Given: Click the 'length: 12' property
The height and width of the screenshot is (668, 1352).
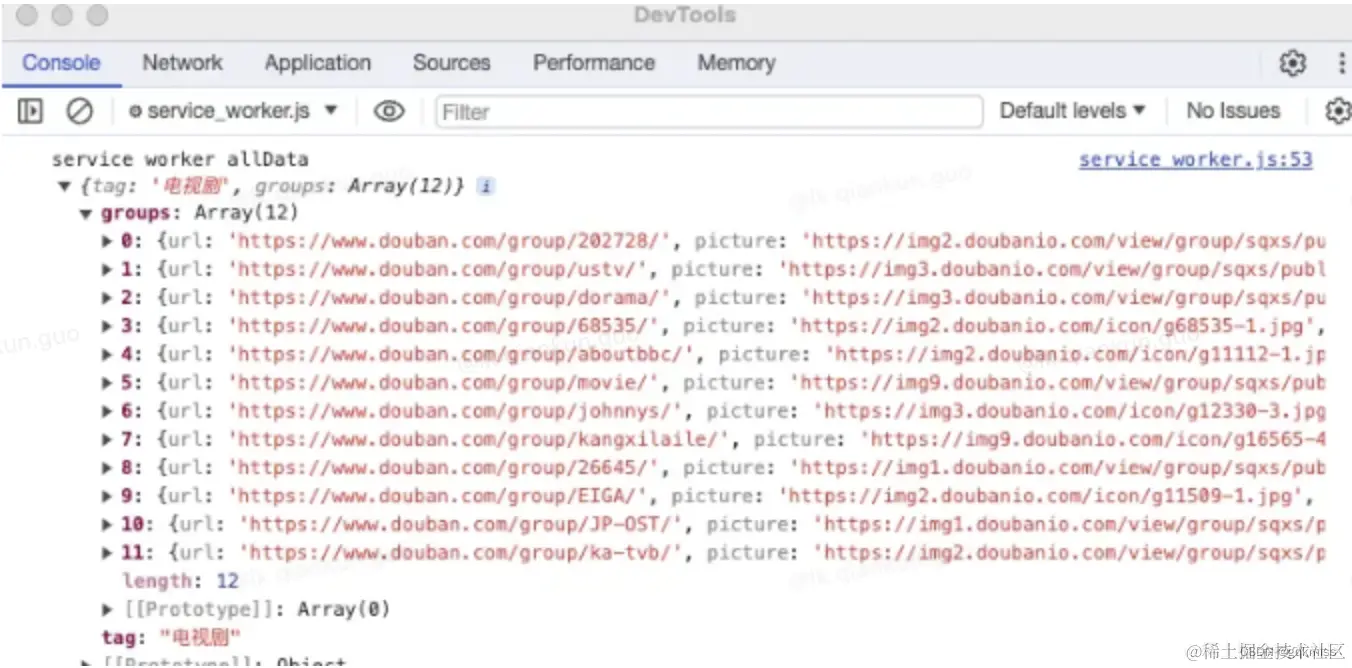Looking at the screenshot, I should click(181, 581).
